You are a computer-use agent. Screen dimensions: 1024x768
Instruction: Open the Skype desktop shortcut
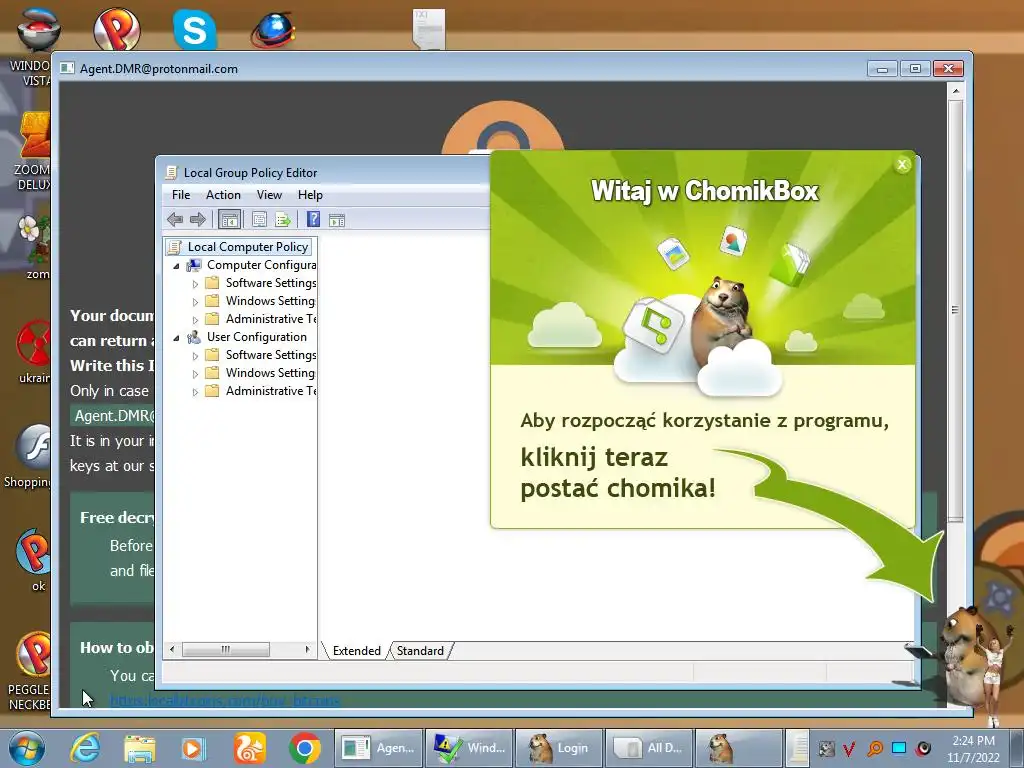click(x=195, y=29)
